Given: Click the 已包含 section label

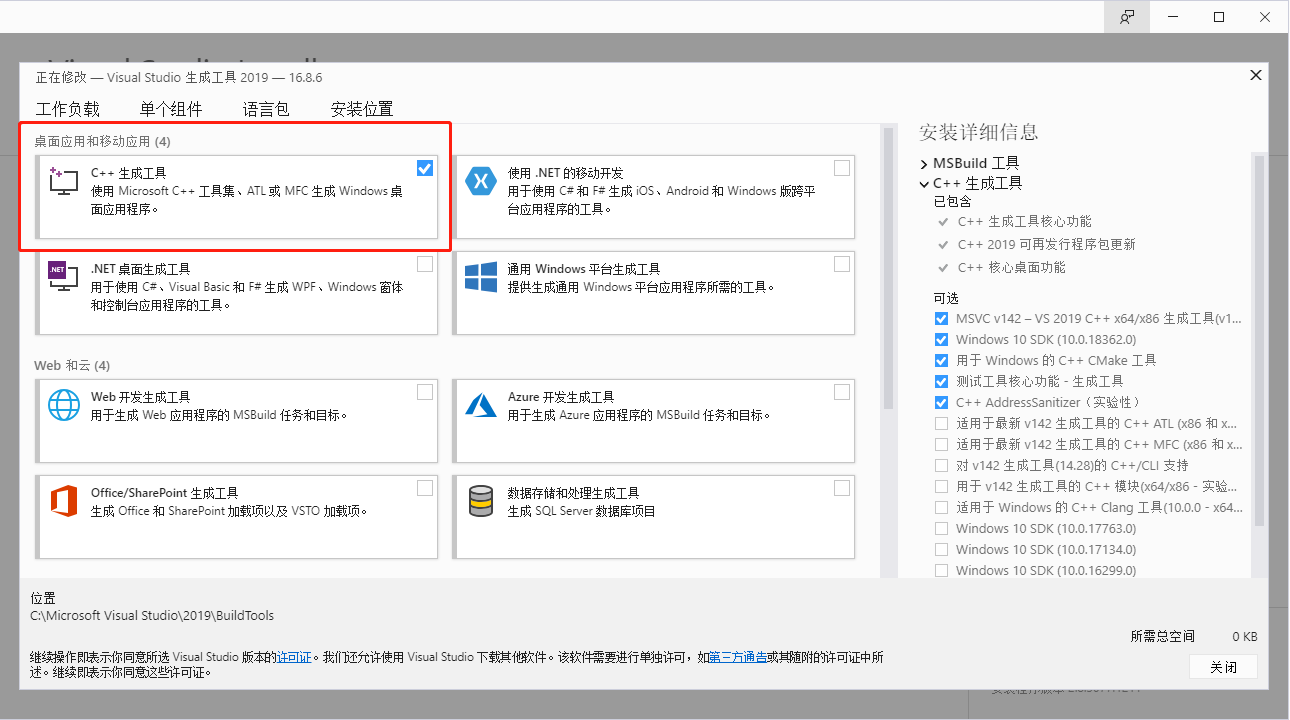Looking at the screenshot, I should point(952,201).
